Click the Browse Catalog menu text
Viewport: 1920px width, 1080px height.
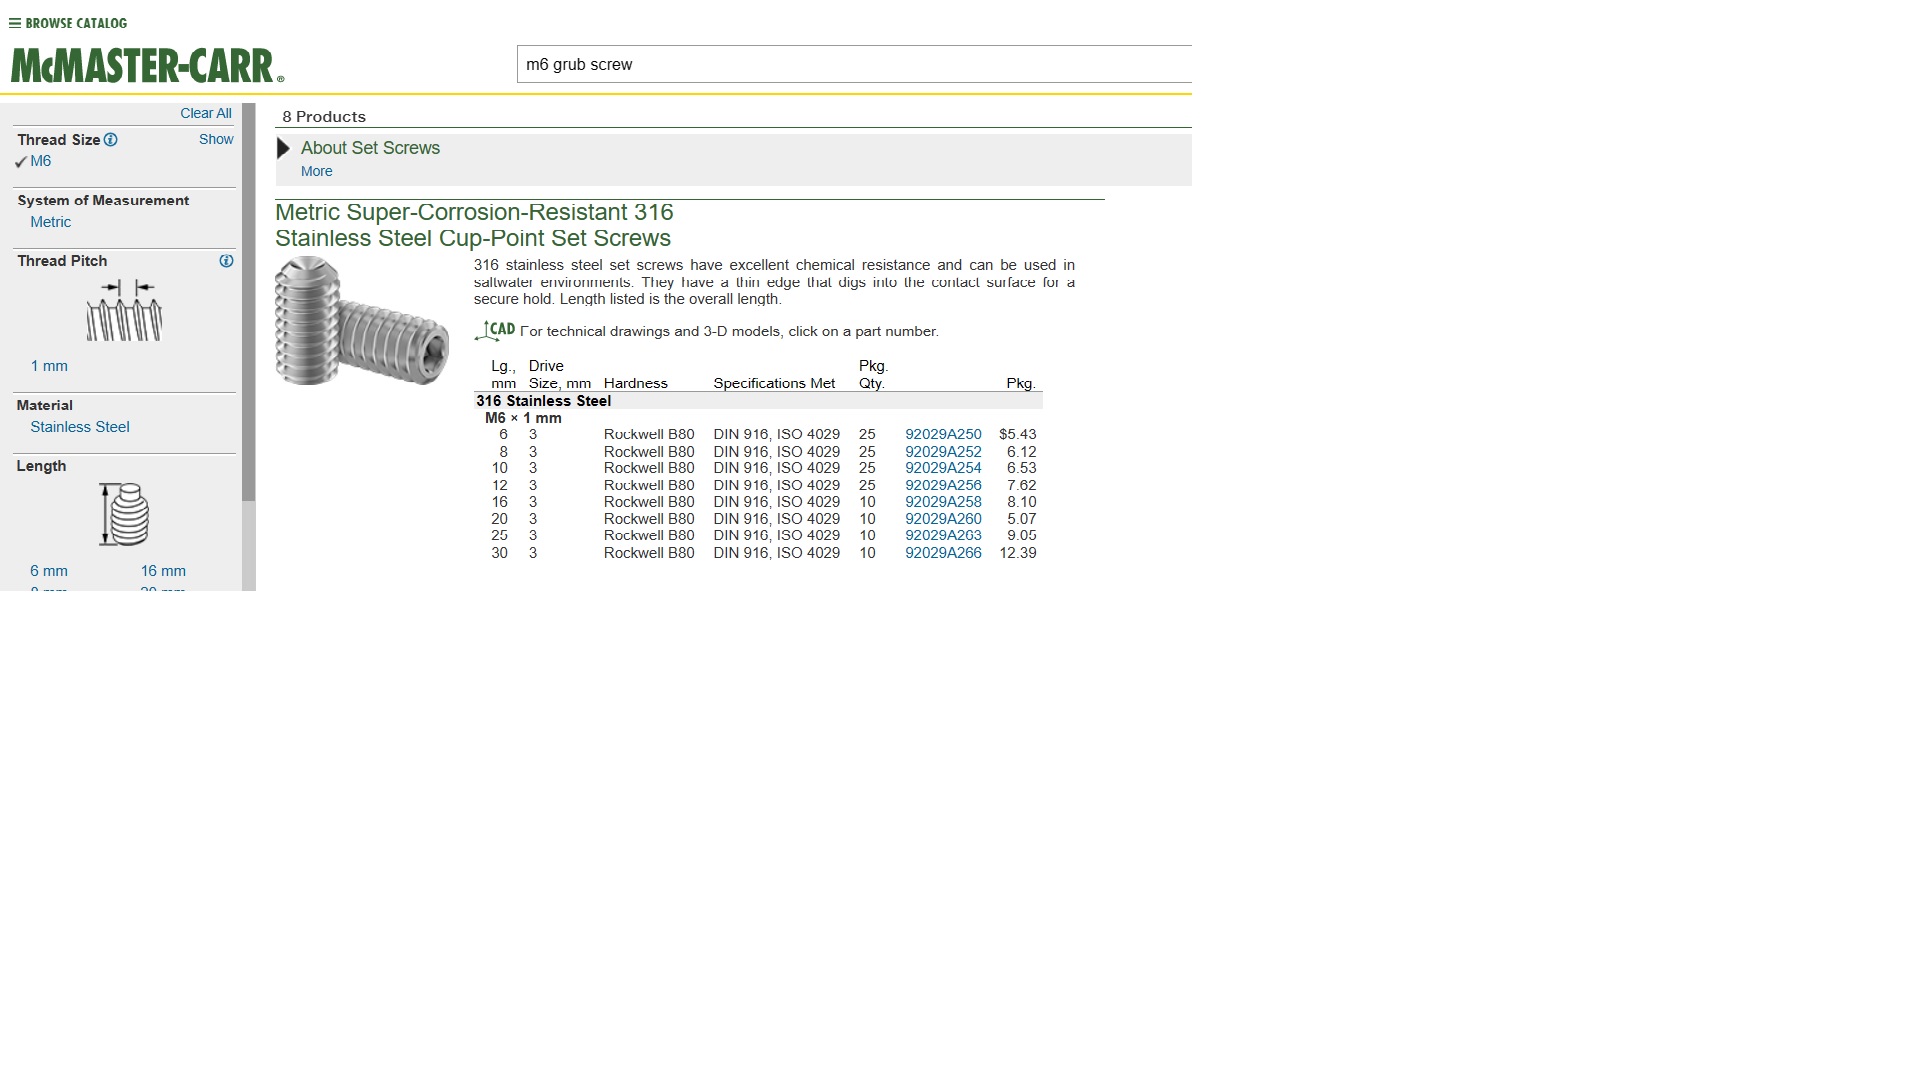76,23
